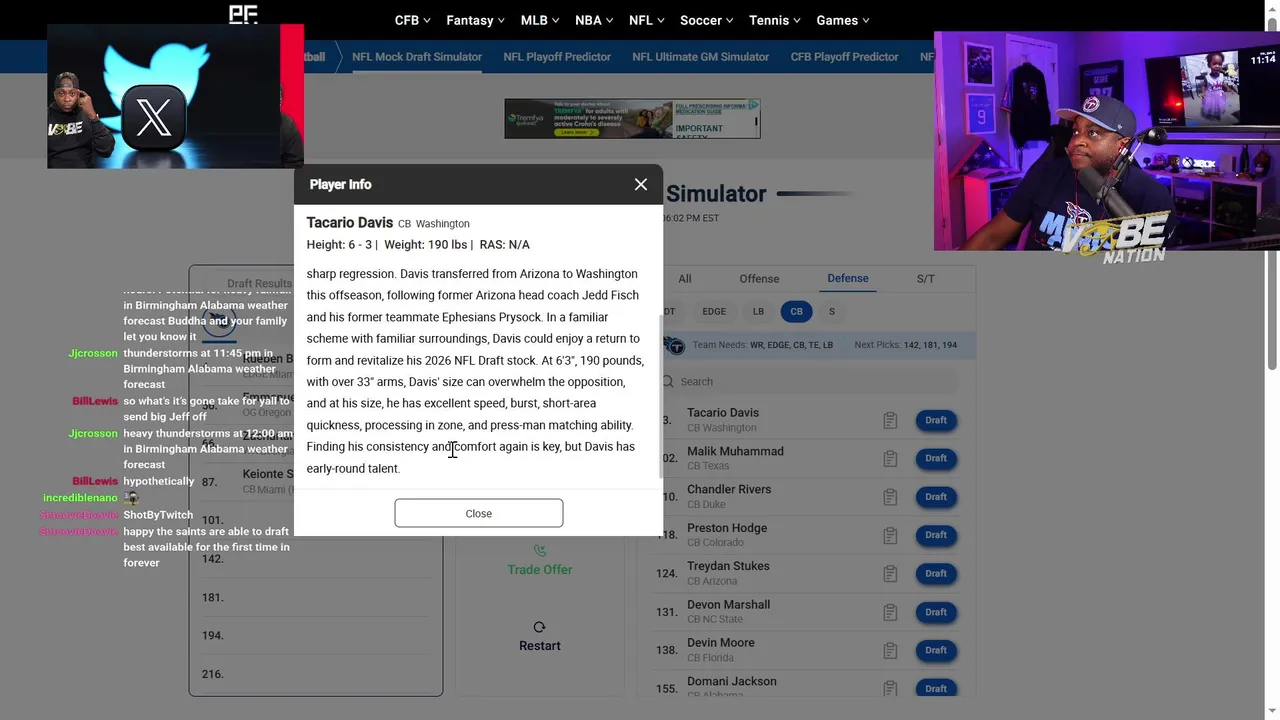Open the Fantasy dropdown menu
The image size is (1280, 720).
476,20
